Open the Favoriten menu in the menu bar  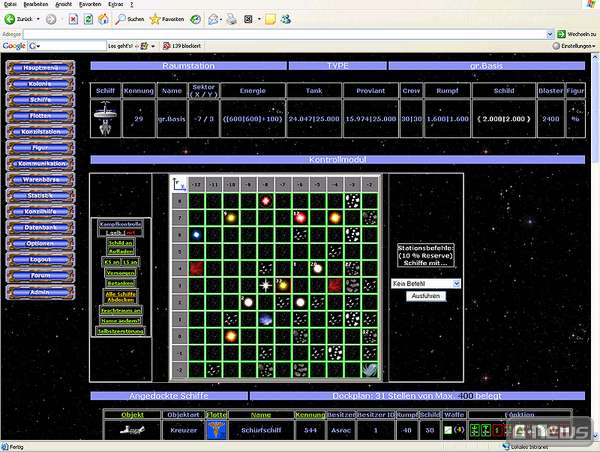click(x=90, y=5)
